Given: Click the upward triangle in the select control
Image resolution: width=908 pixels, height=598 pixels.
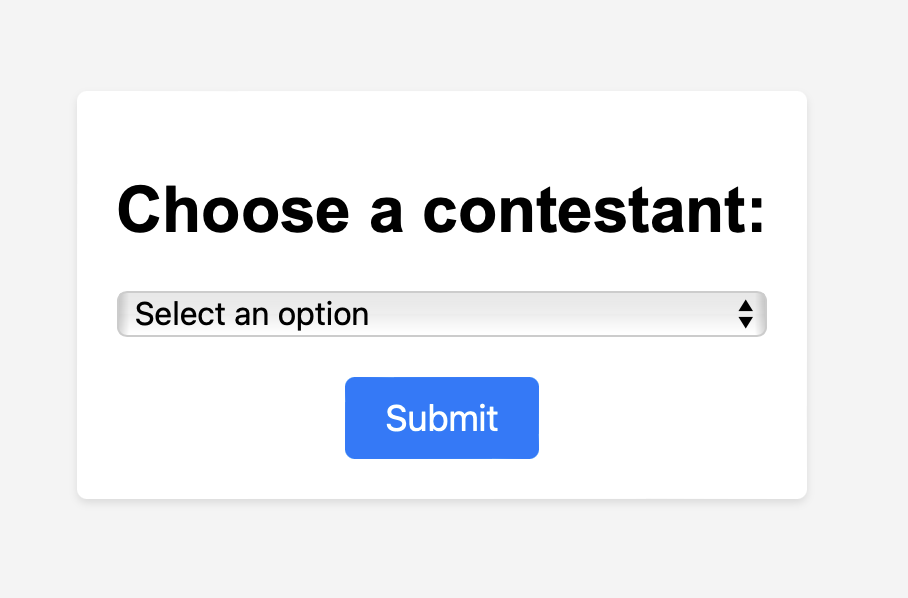Looking at the screenshot, I should tap(745, 306).
